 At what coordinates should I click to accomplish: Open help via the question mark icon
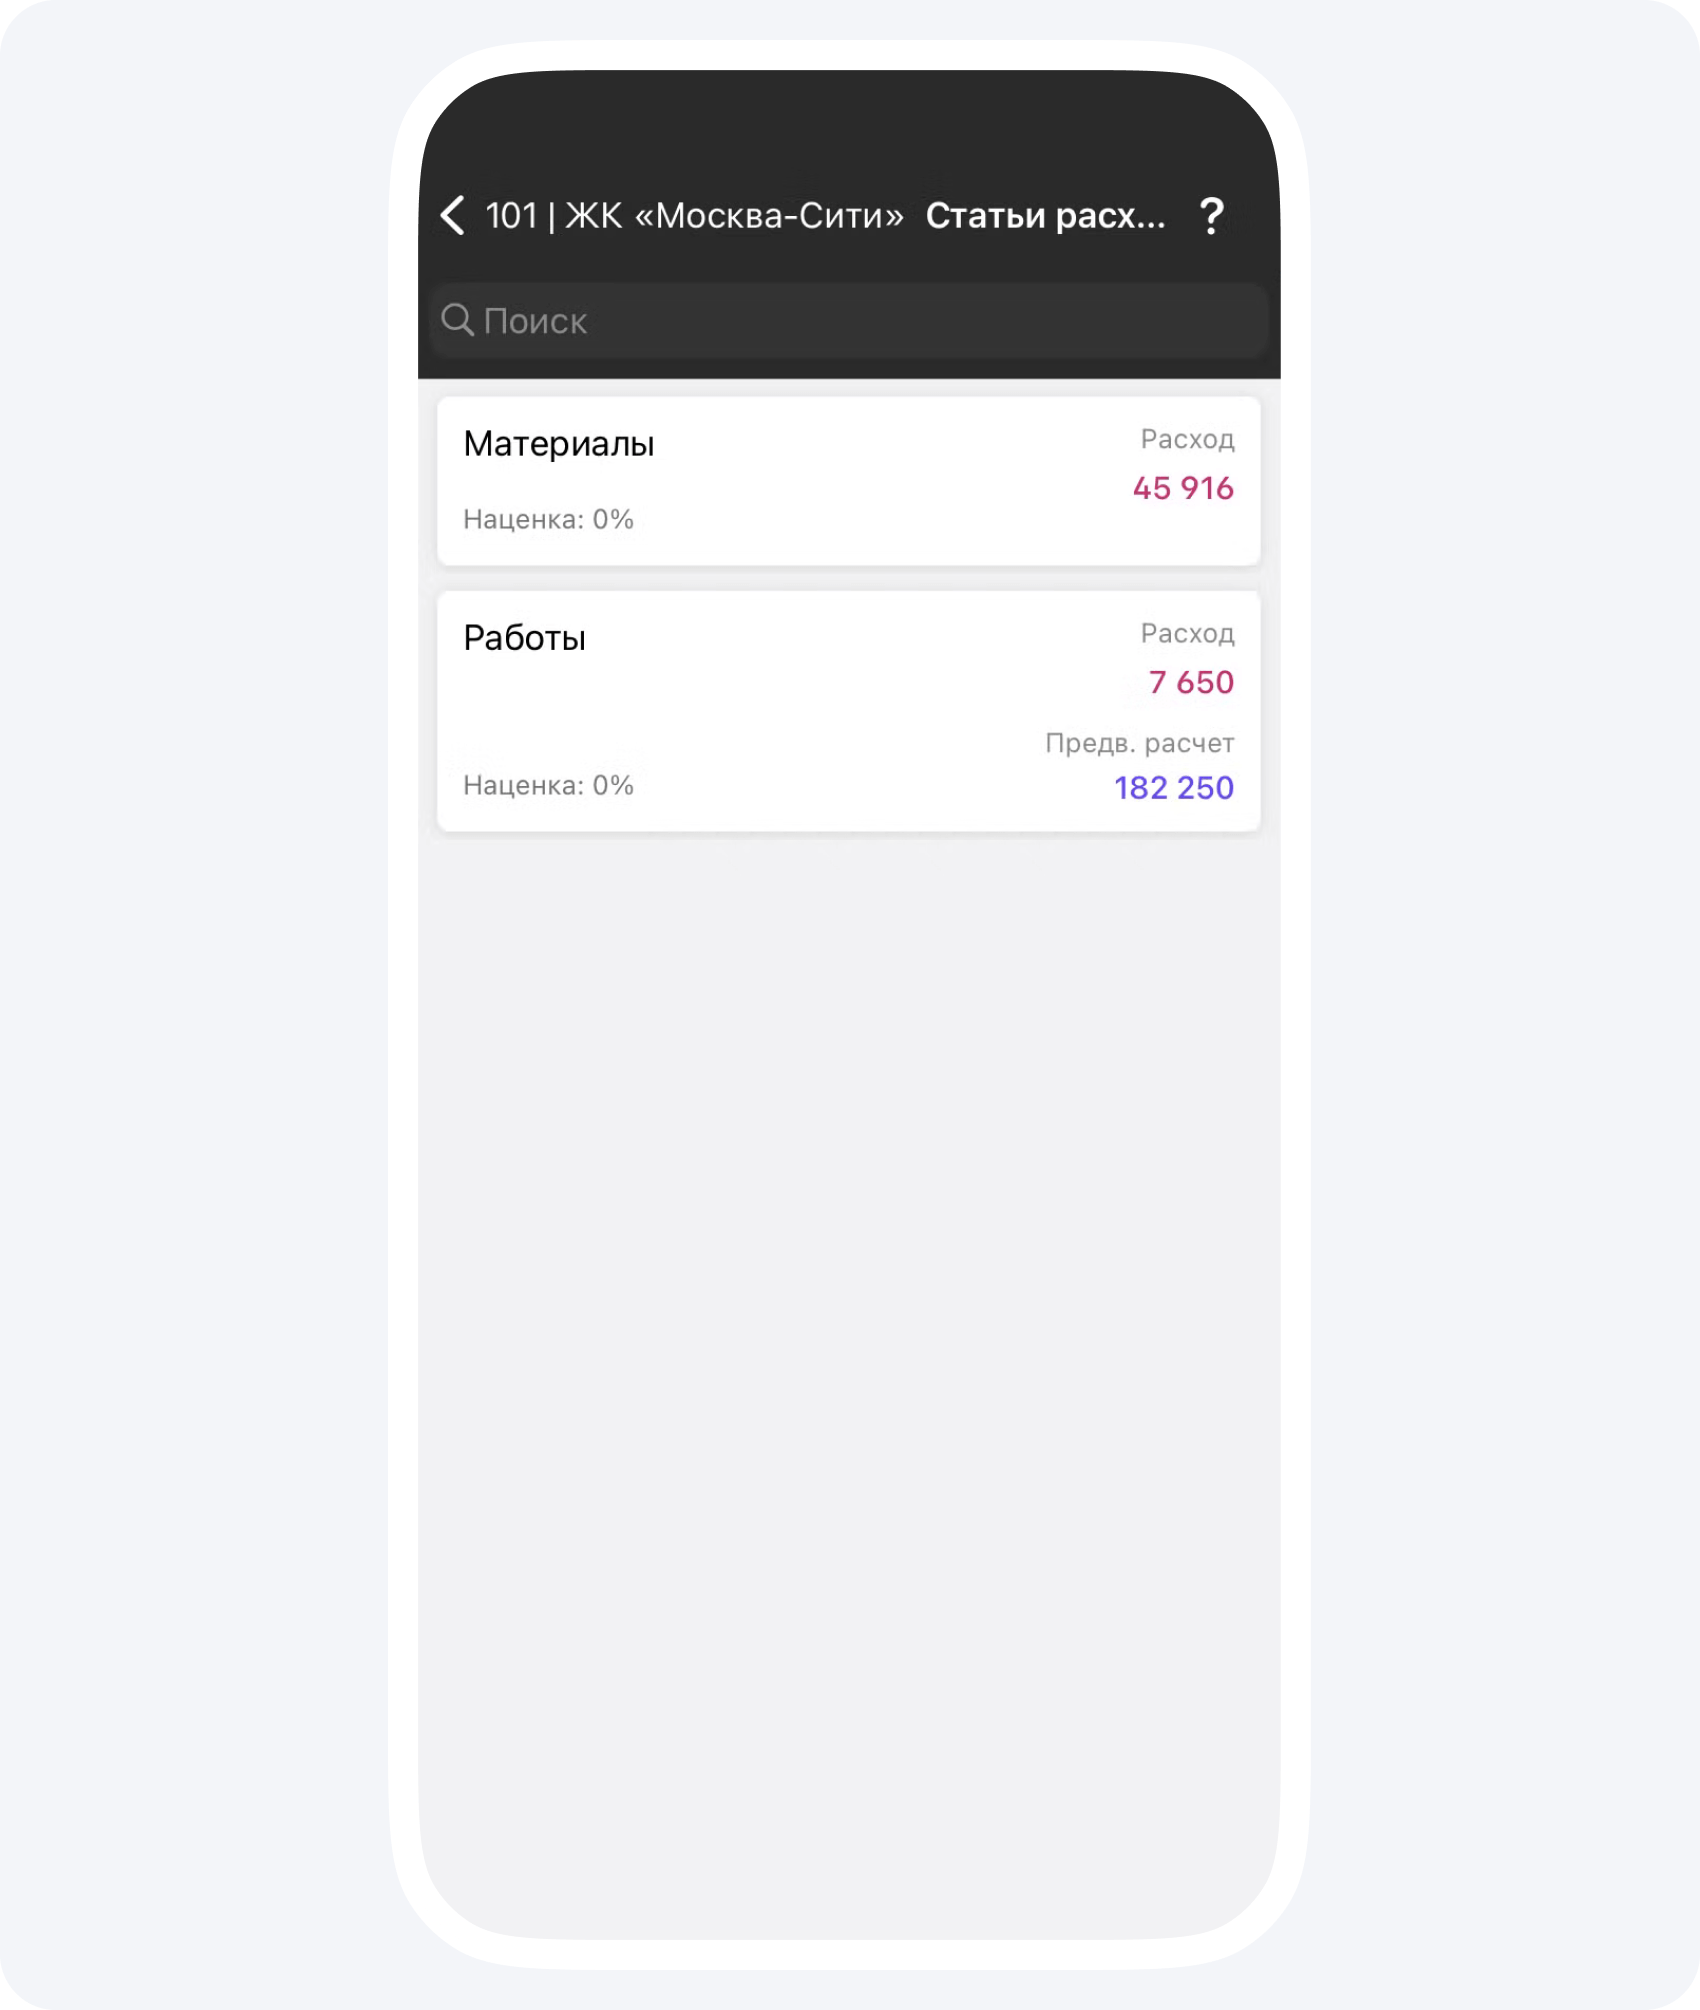[x=1211, y=216]
